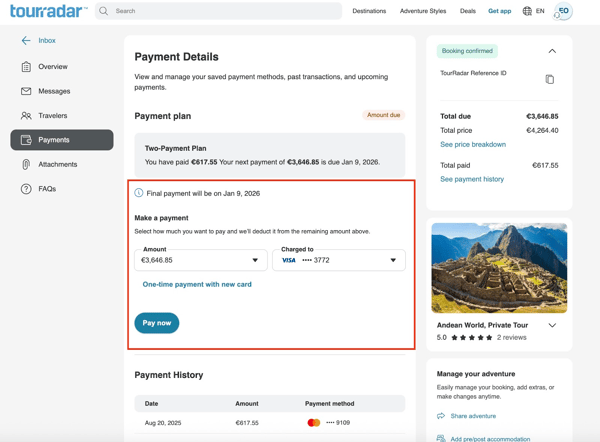Collapse the Booking confirmed panel
The height and width of the screenshot is (442, 600).
pos(552,51)
